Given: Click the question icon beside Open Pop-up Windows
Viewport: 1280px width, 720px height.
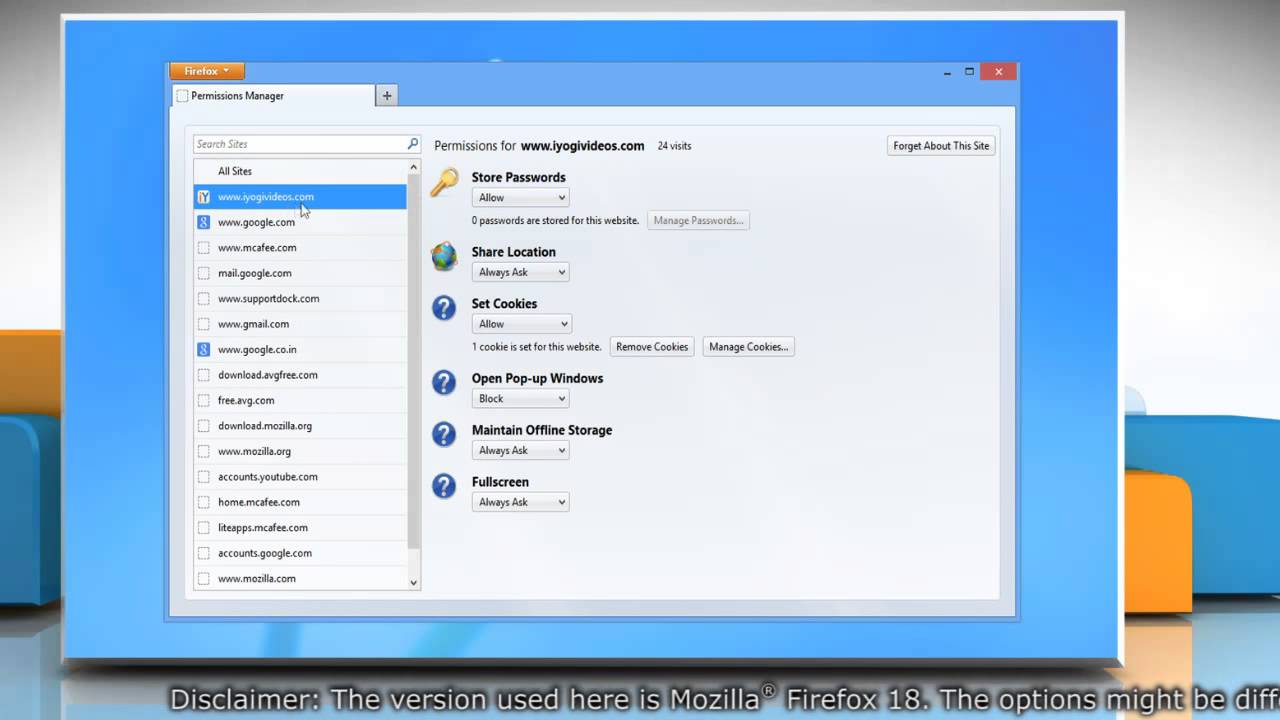Looking at the screenshot, I should coord(444,383).
